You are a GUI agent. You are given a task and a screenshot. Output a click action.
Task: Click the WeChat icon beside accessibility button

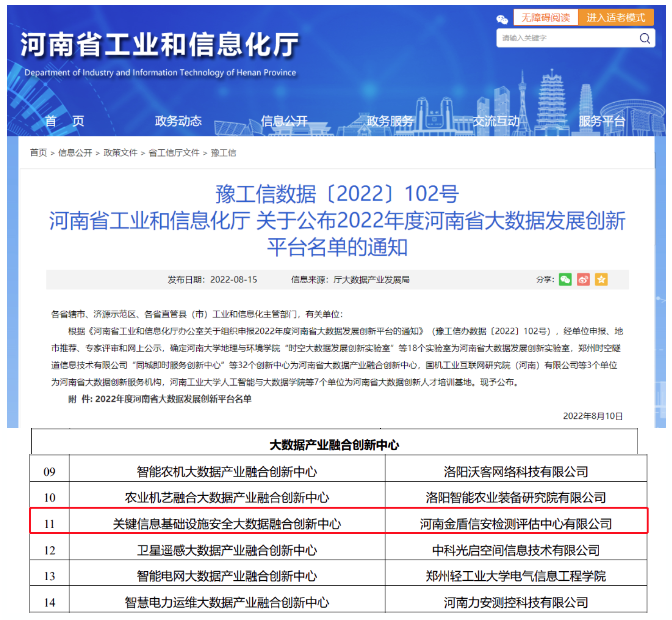click(x=502, y=19)
